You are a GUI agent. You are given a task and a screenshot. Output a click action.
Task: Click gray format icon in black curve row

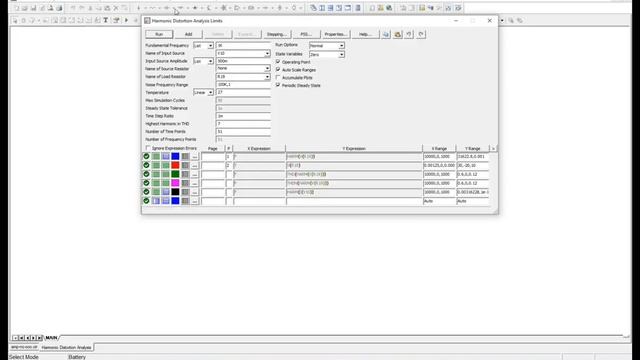point(185,192)
